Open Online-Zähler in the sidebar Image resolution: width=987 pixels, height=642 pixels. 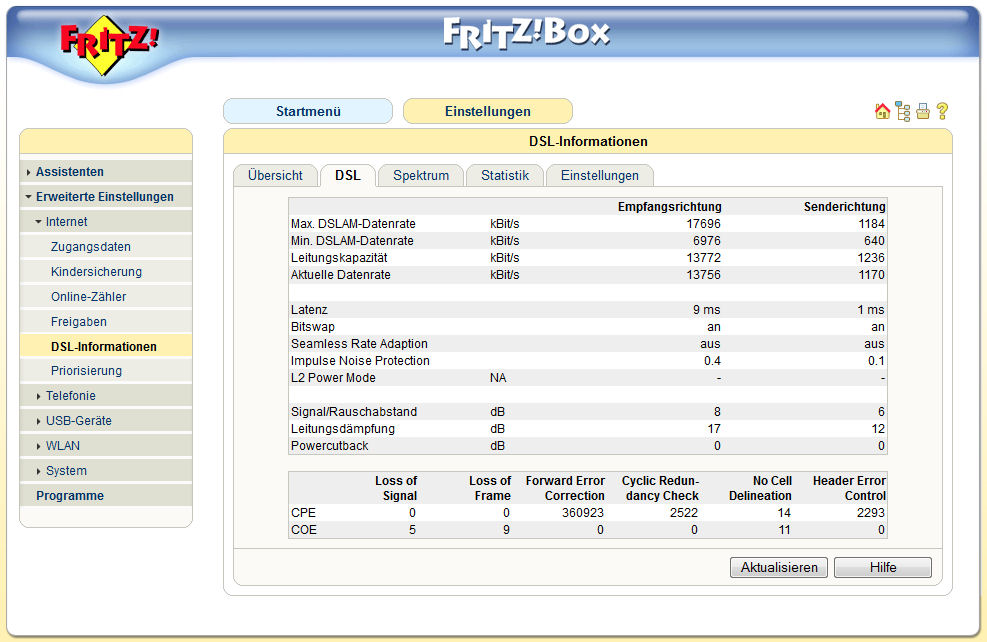pyautogui.click(x=88, y=297)
